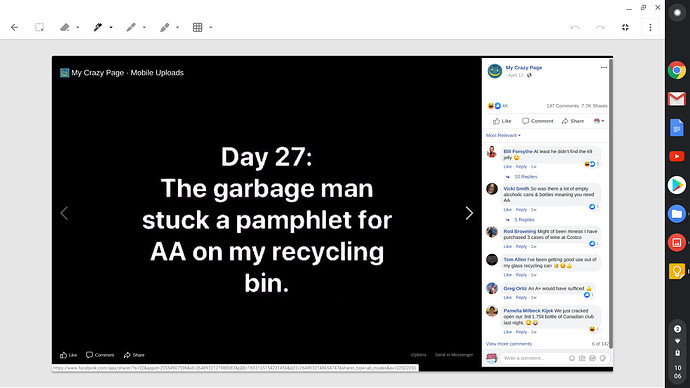Image resolution: width=690 pixels, height=388 pixels.
Task: Open the launcher circle on the shelf
Action: [x=677, y=13]
